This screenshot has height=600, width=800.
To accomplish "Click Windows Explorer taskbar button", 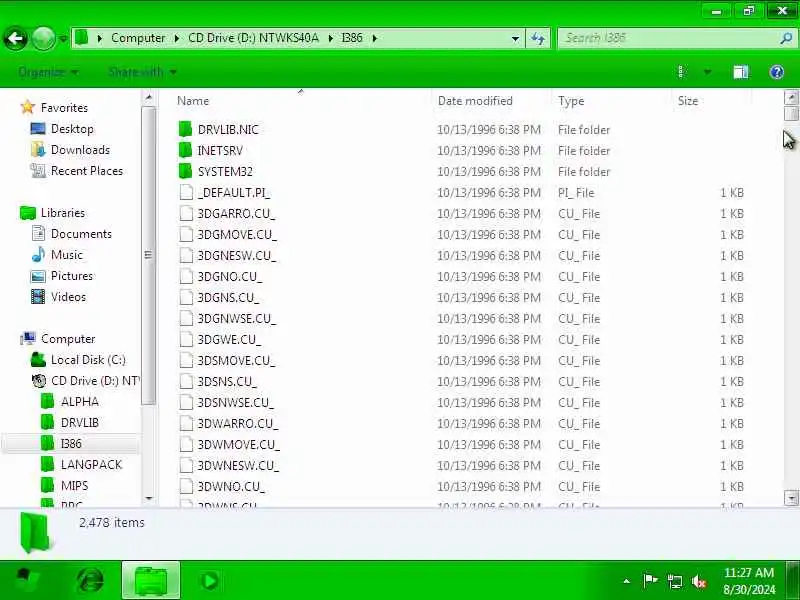I will tap(151, 580).
